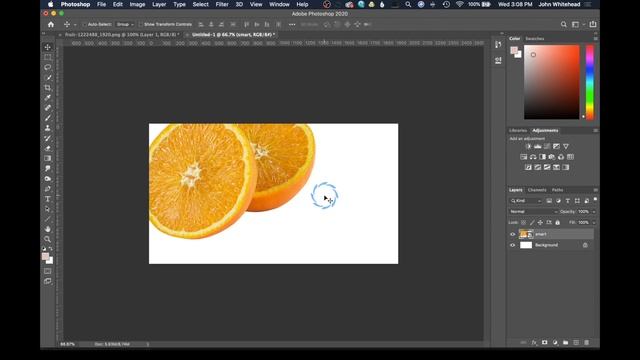This screenshot has width=640, height=360.
Task: Select the Magic Wand tool
Action: [48, 78]
